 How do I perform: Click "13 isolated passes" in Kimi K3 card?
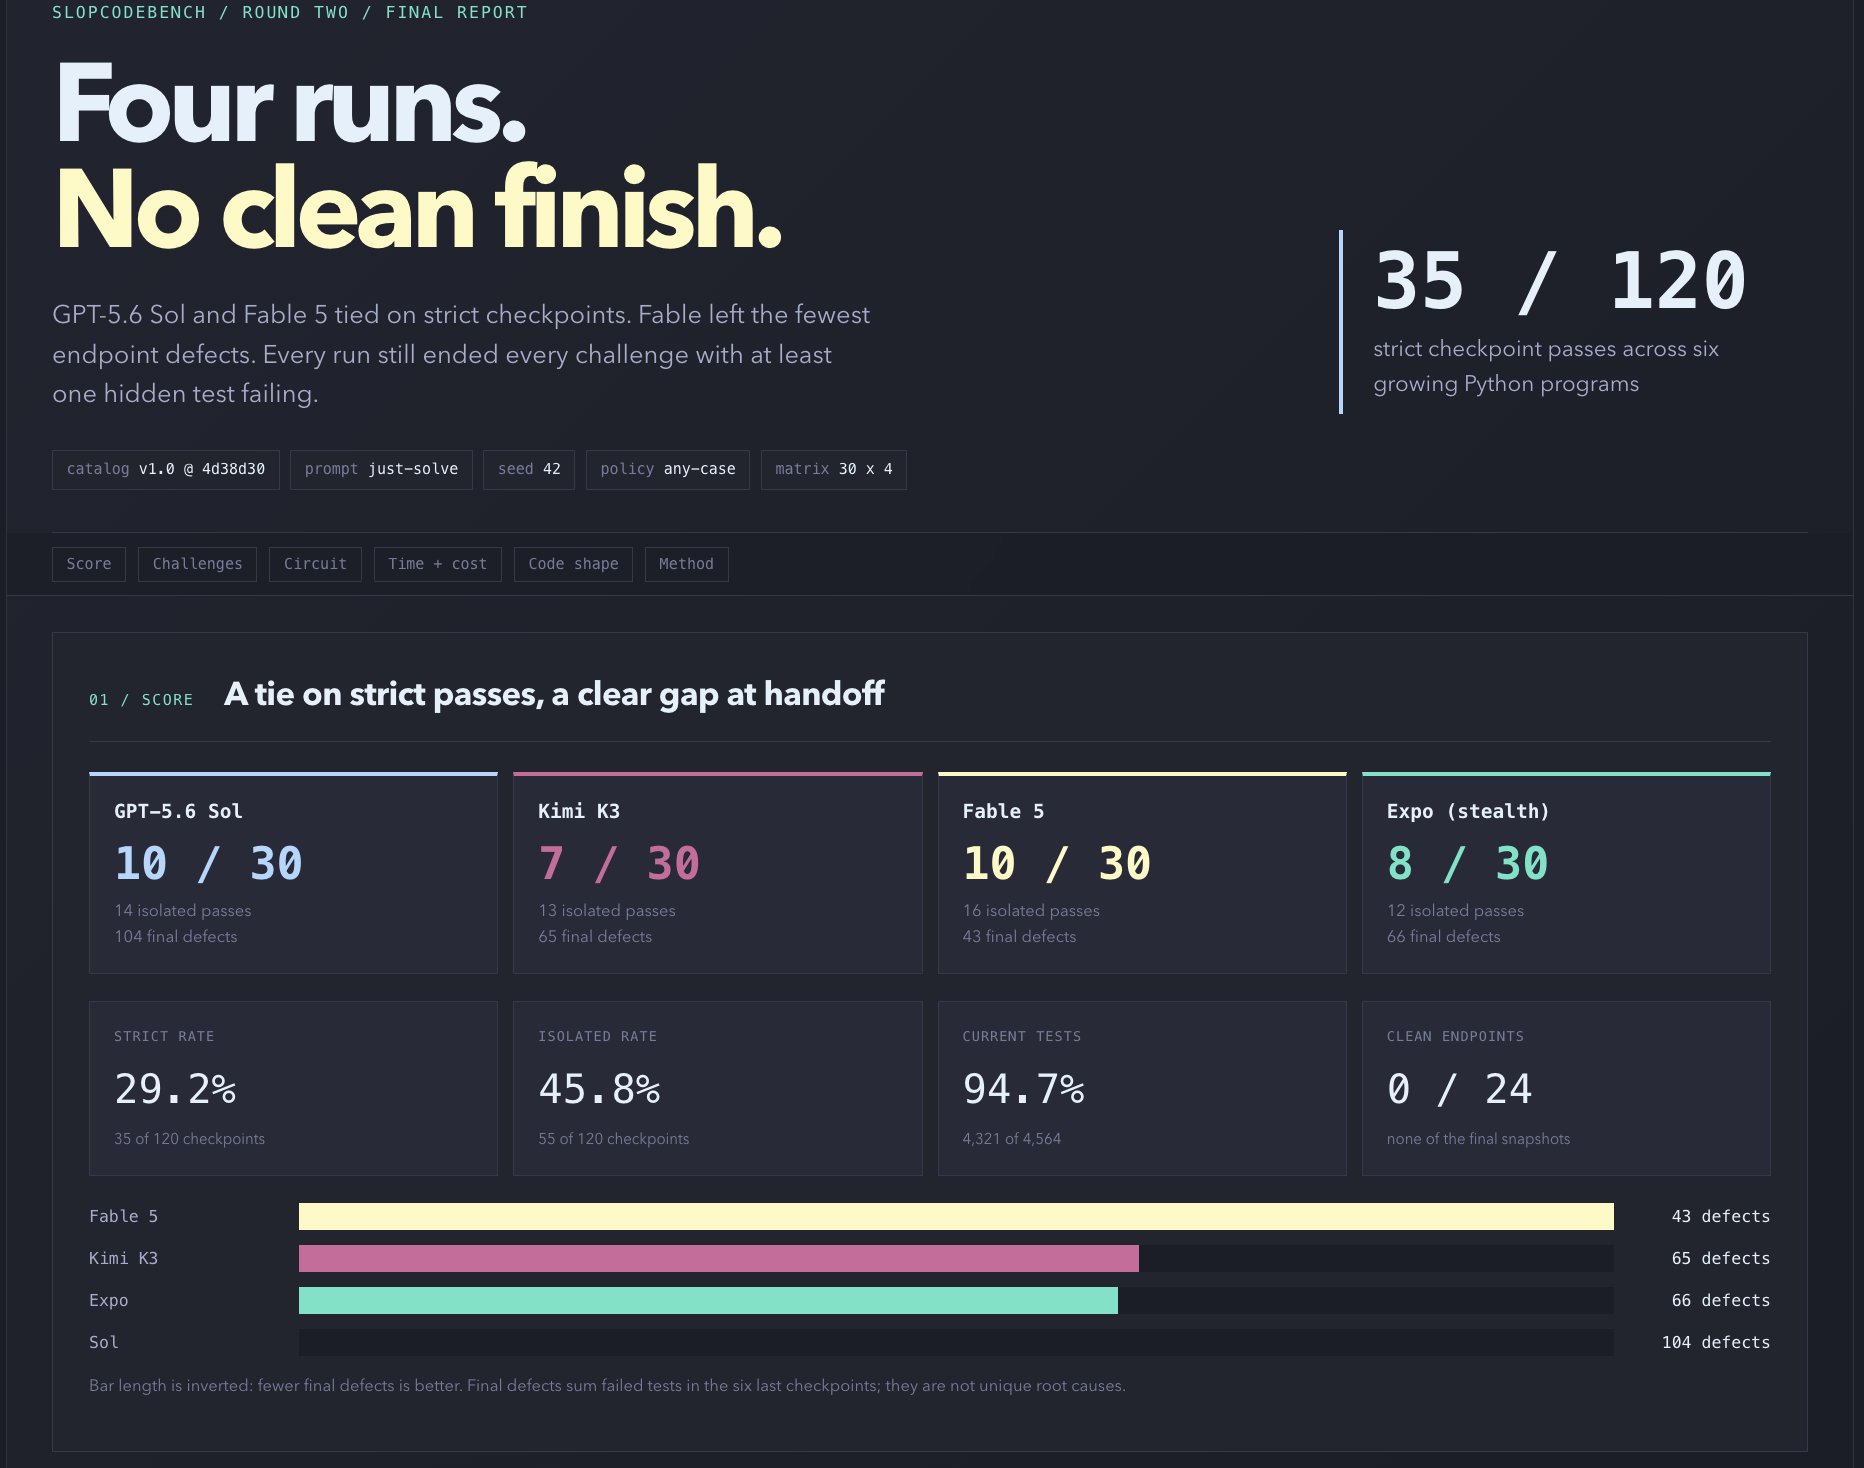(607, 910)
